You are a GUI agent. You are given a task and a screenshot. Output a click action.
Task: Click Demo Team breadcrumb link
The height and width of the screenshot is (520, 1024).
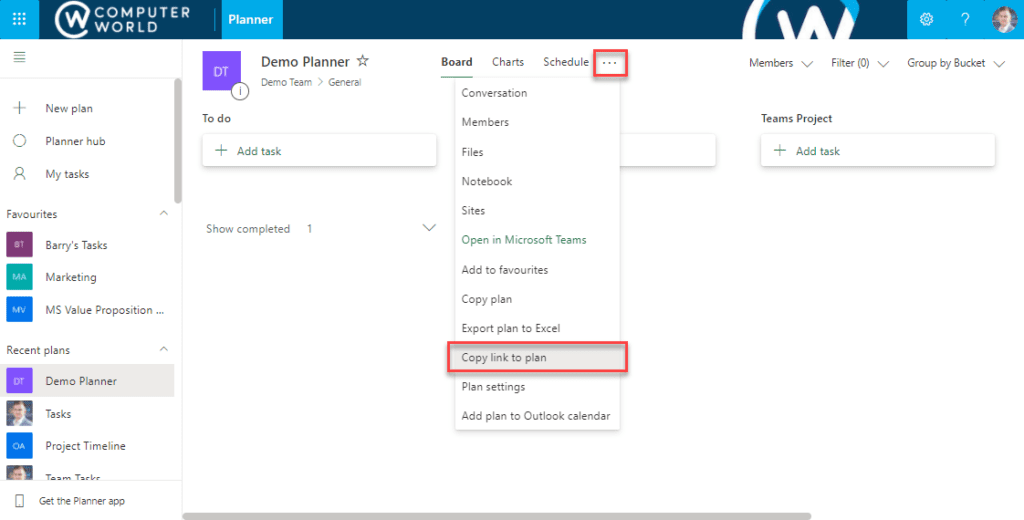click(286, 82)
